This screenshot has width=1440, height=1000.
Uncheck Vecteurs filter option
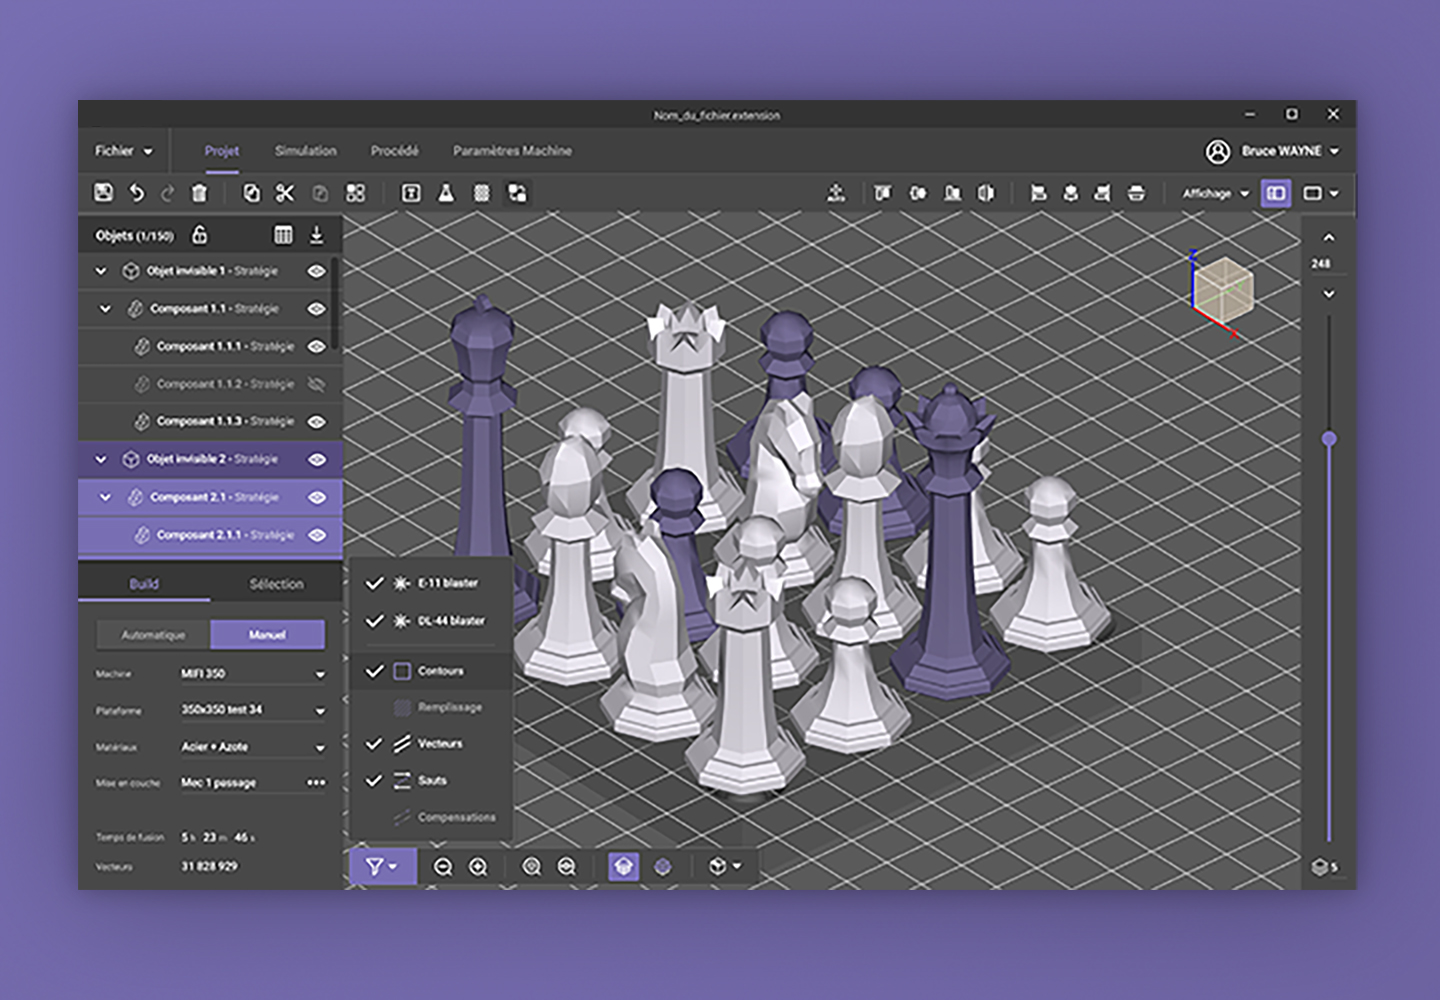(x=374, y=744)
